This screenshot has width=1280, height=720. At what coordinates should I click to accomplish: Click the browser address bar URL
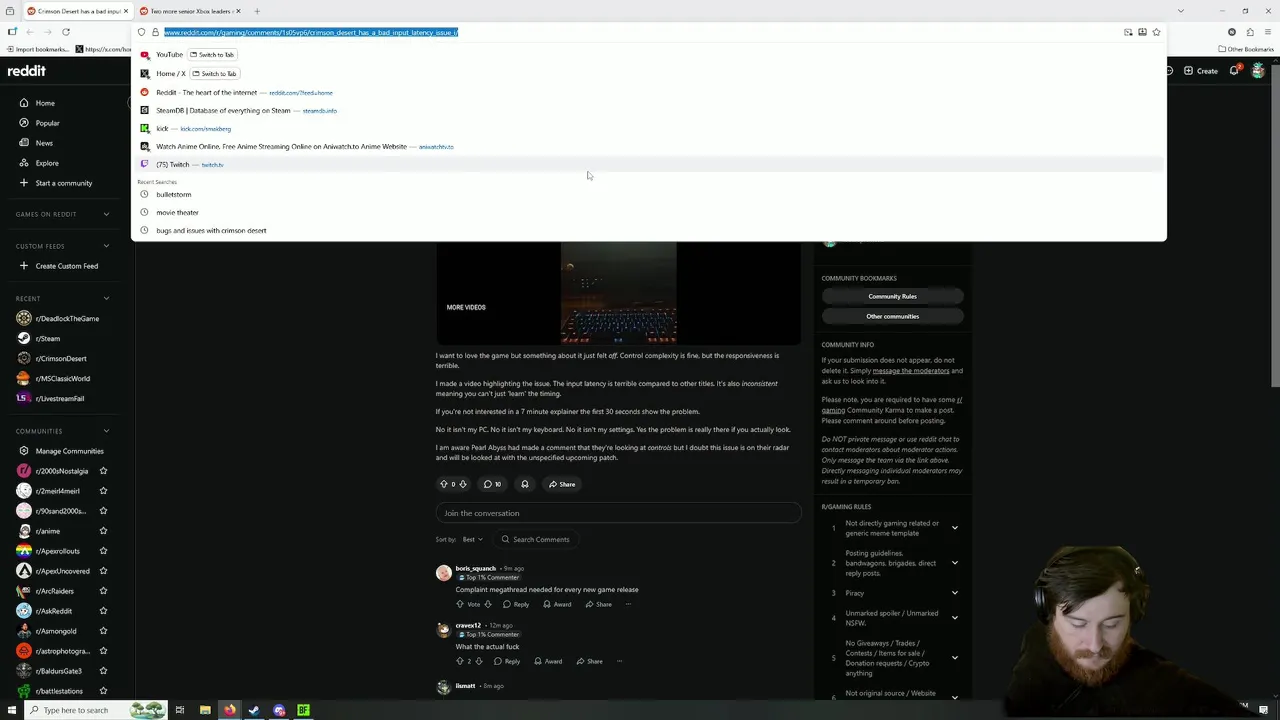(311, 33)
